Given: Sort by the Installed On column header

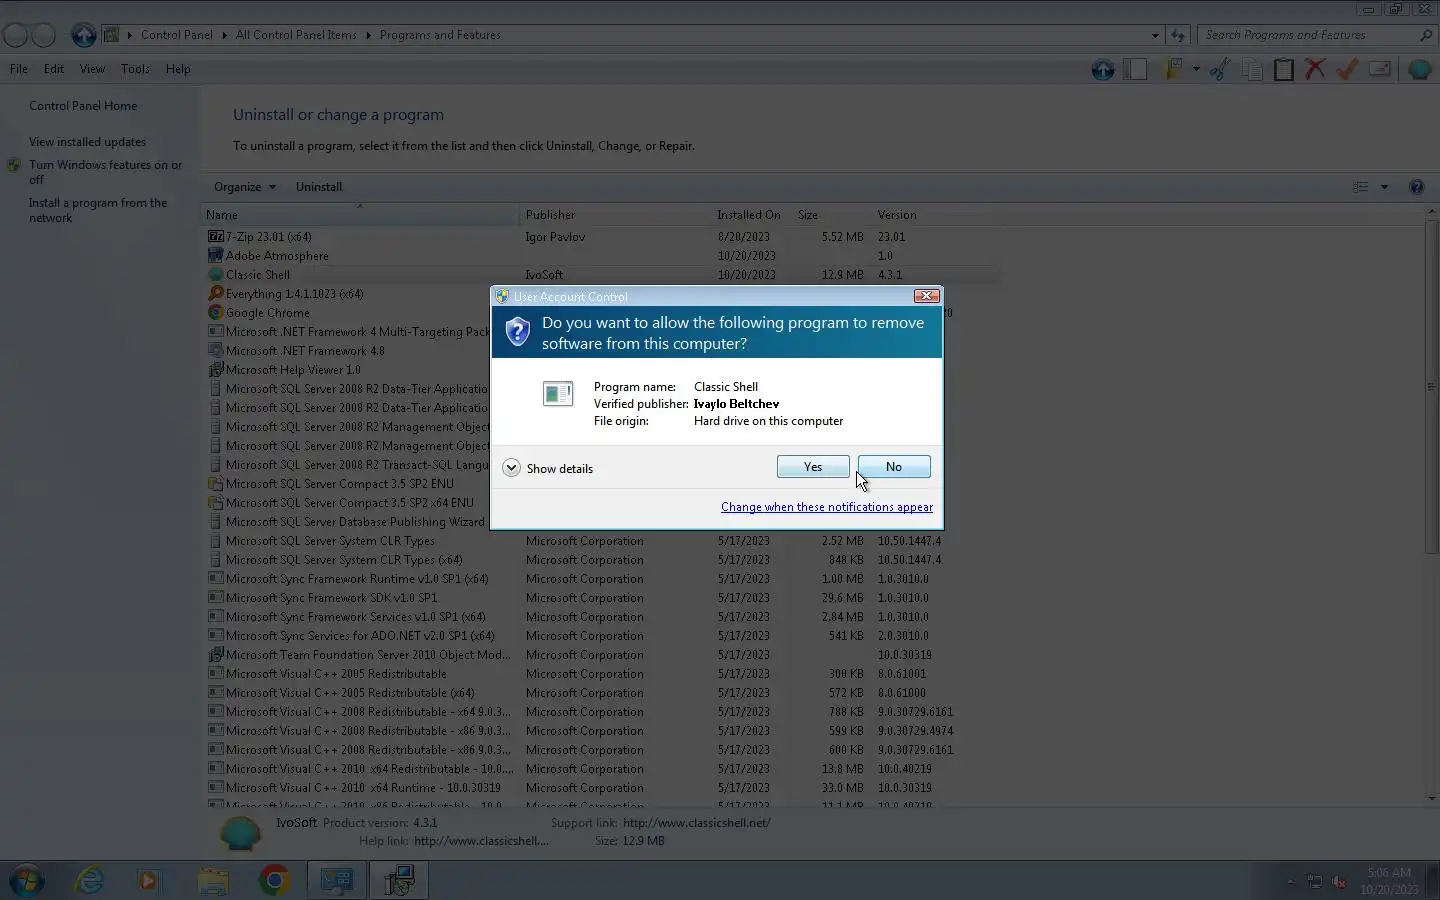Looking at the screenshot, I should point(749,215).
